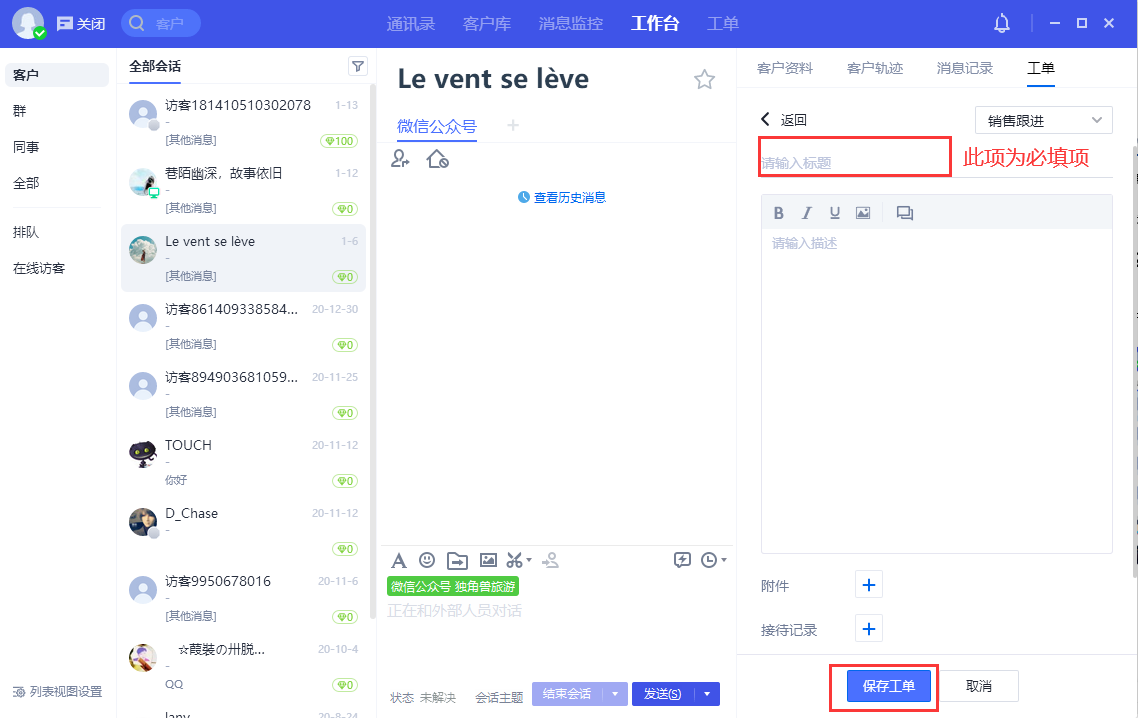Click the D_Chase contact avatar
The image size is (1138, 718).
click(143, 522)
